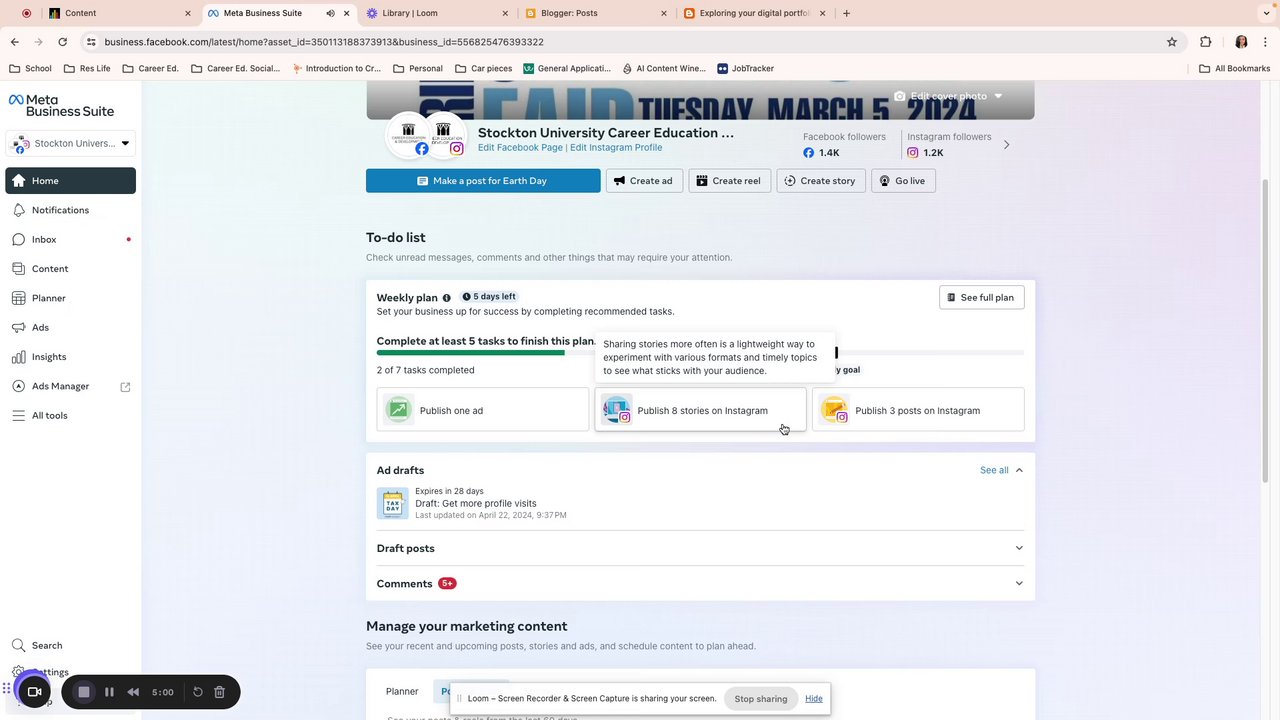Switch to Library | Loom browser tab
1280x720 pixels.
tap(437, 13)
